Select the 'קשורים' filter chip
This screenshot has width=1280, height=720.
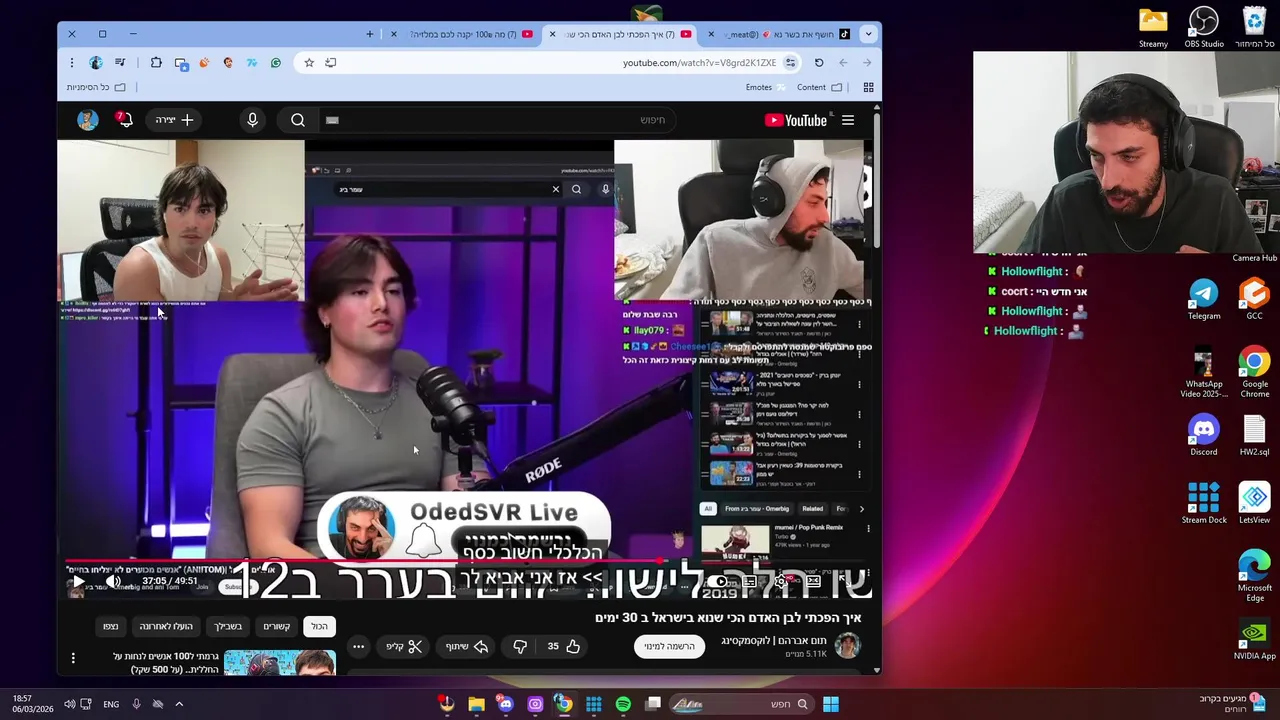click(x=277, y=626)
